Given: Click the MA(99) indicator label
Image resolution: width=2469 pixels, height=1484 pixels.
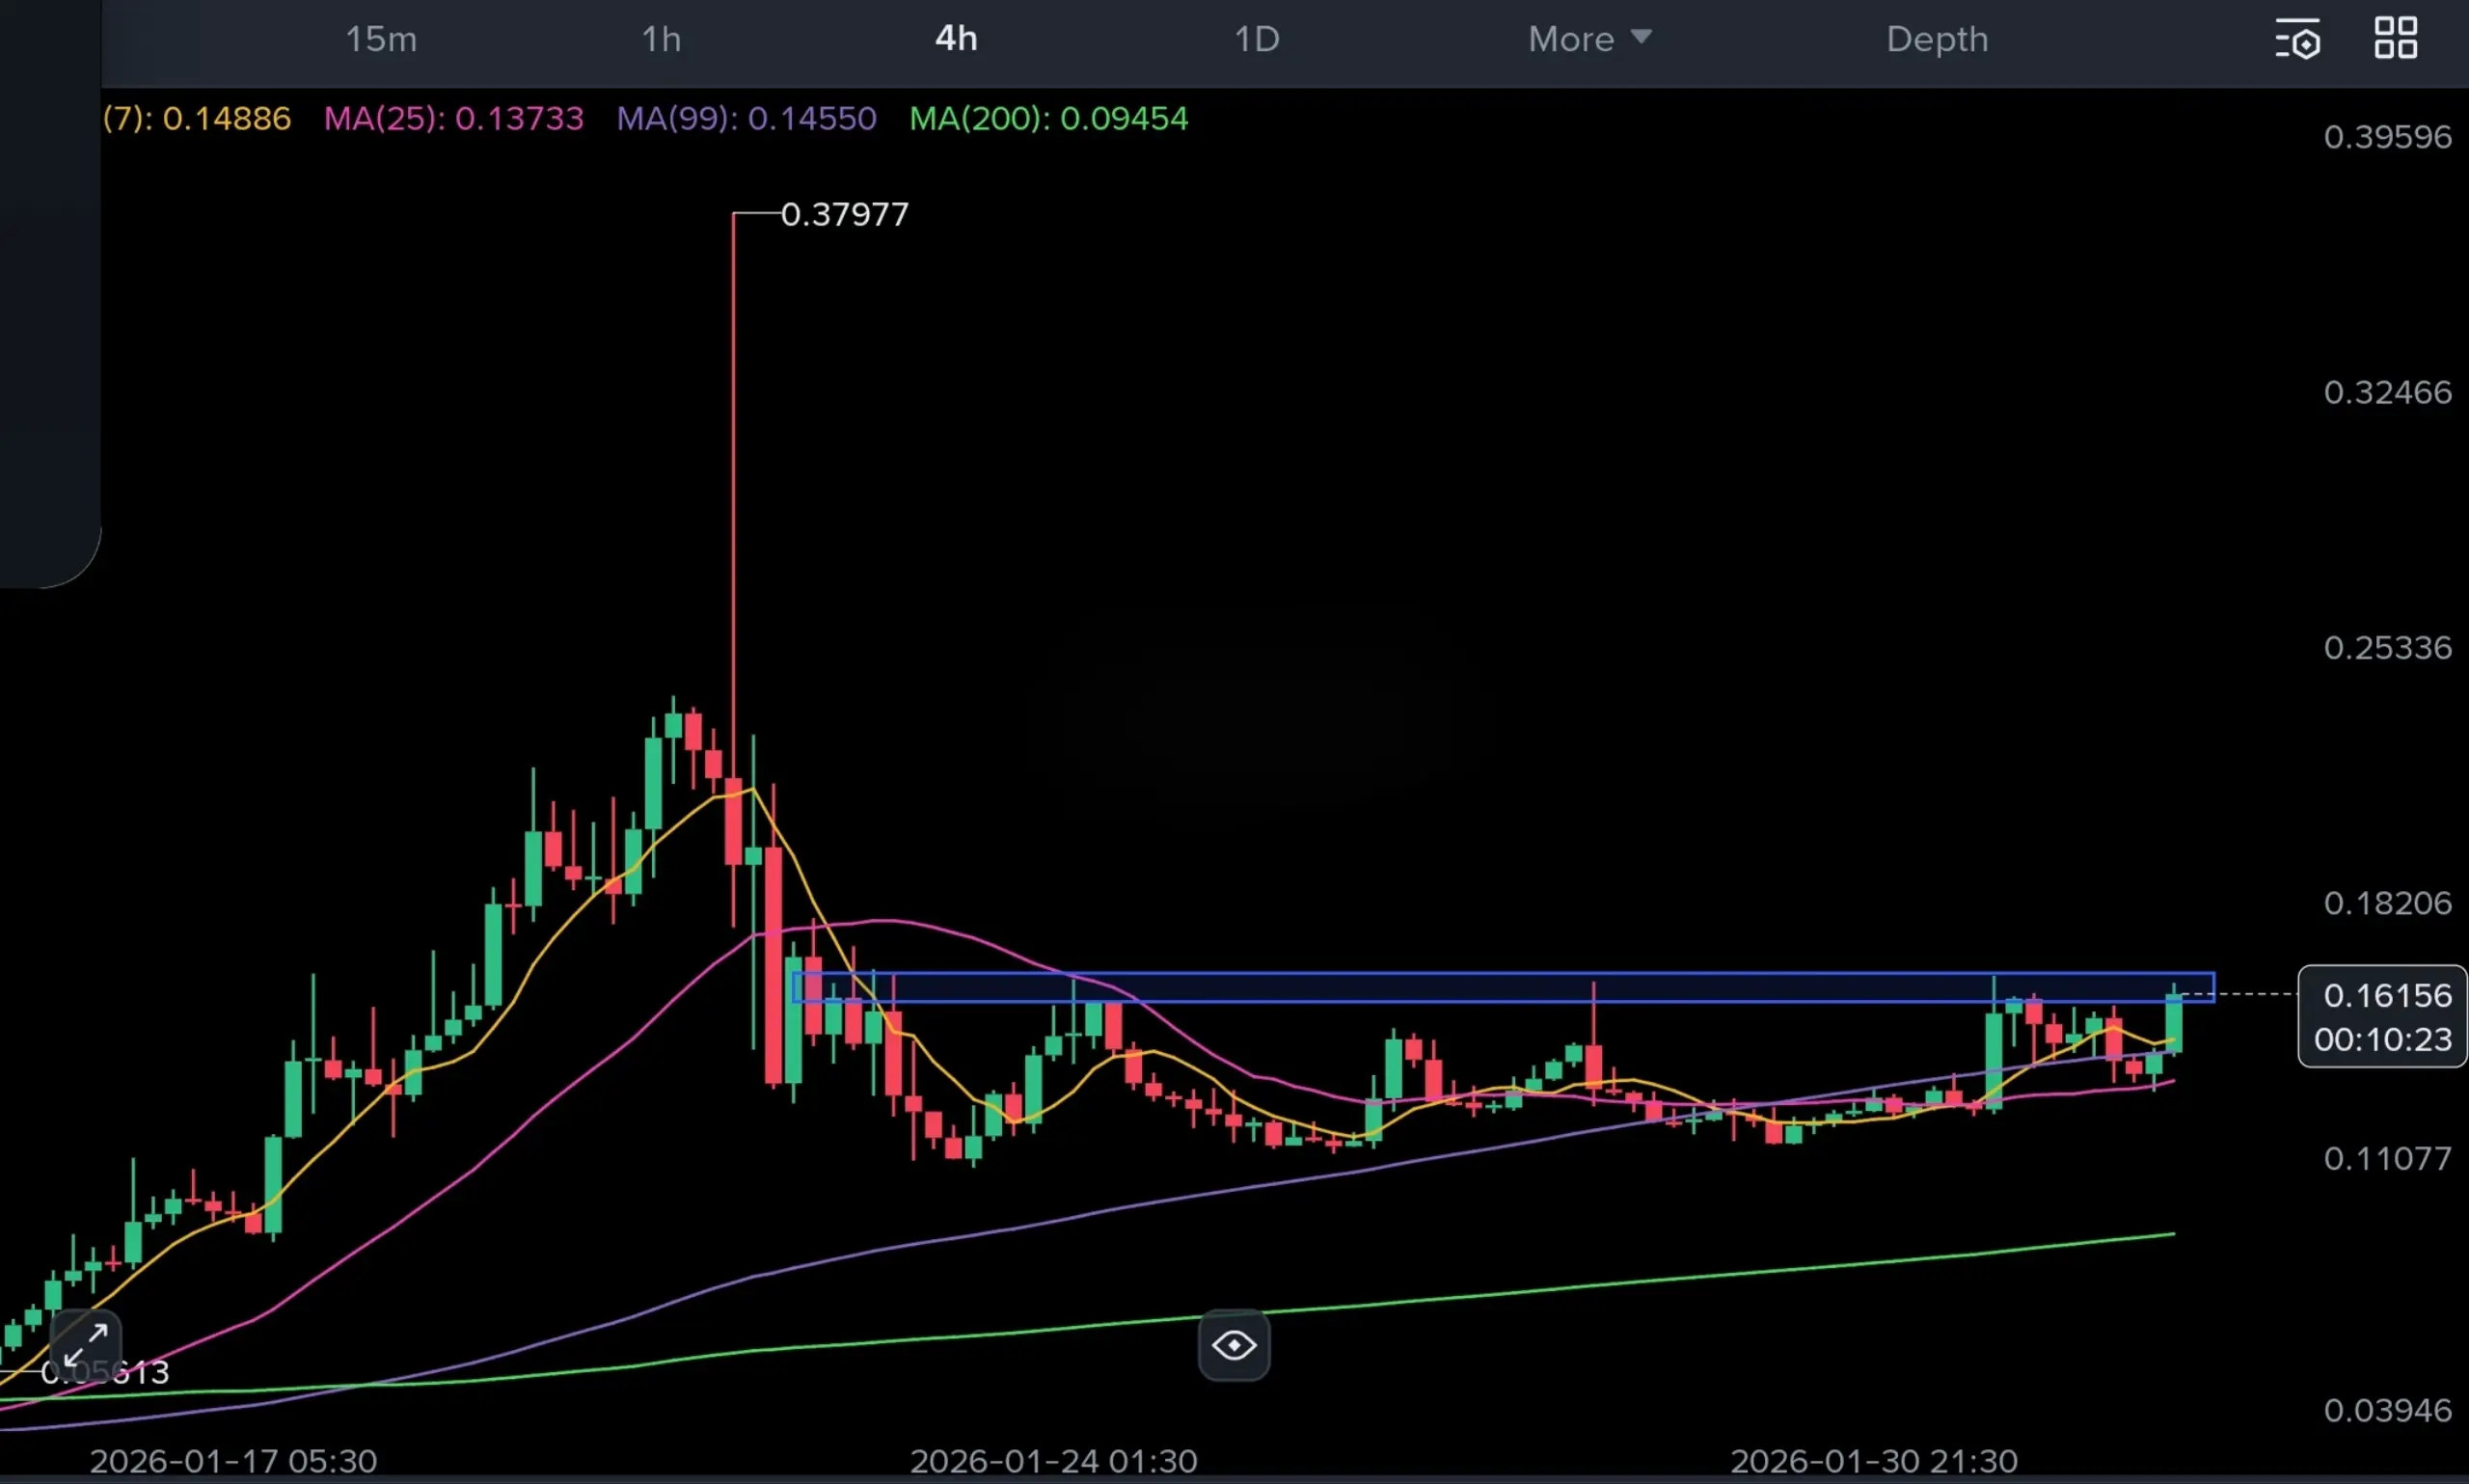Looking at the screenshot, I should click(x=746, y=118).
